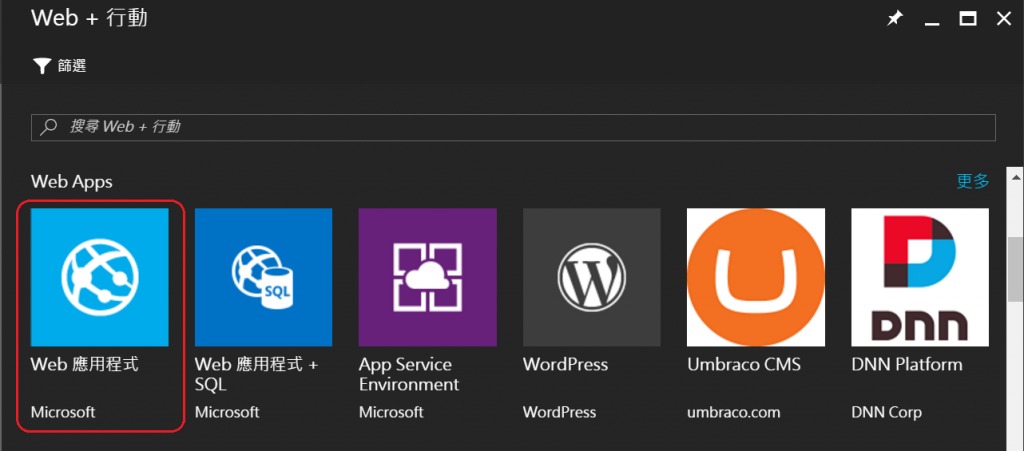
Task: Pin this blade with pin icon
Action: click(x=894, y=19)
